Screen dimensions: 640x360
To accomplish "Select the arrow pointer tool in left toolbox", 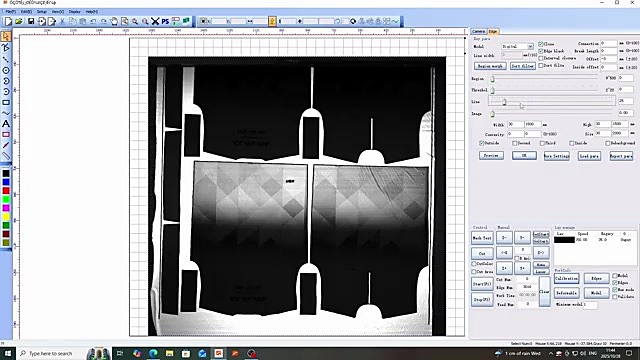I will coord(6,37).
